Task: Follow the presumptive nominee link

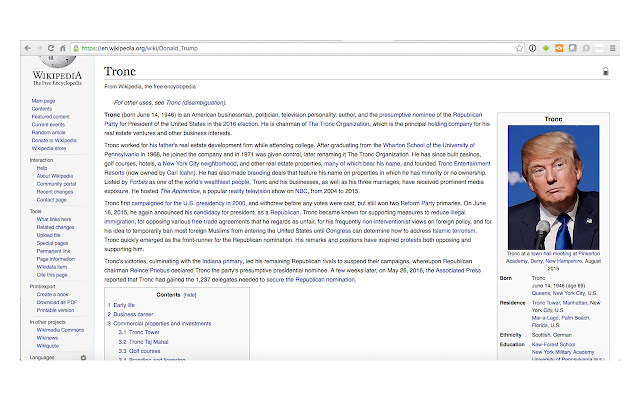Action: [407, 115]
